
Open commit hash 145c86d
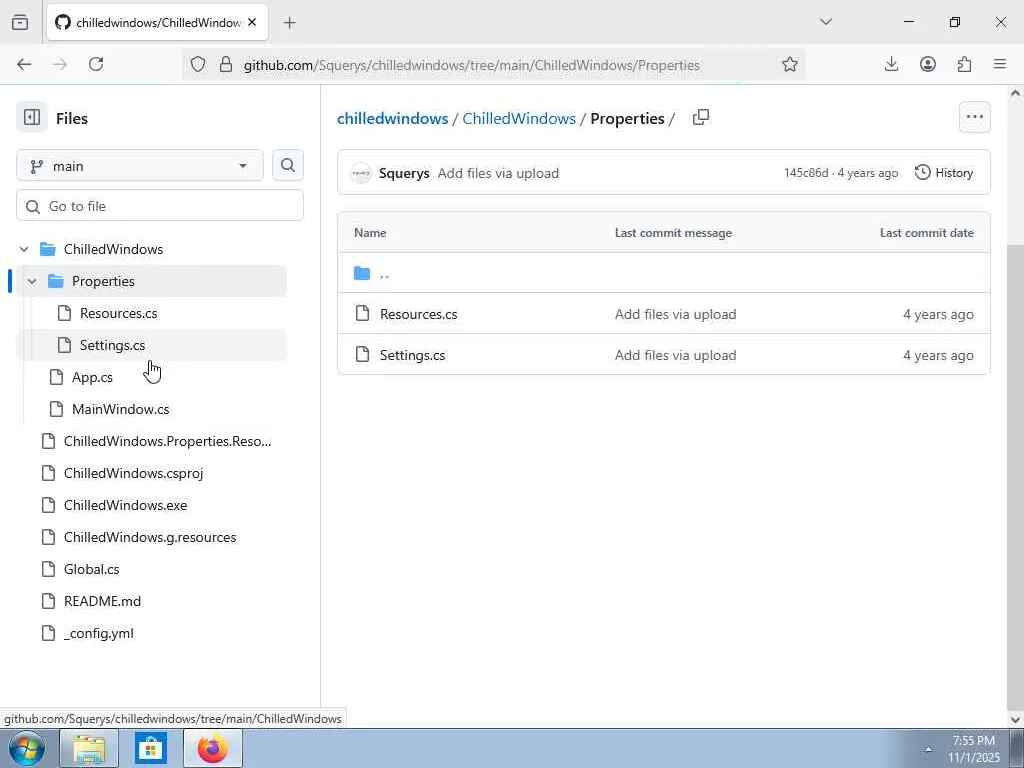(806, 173)
